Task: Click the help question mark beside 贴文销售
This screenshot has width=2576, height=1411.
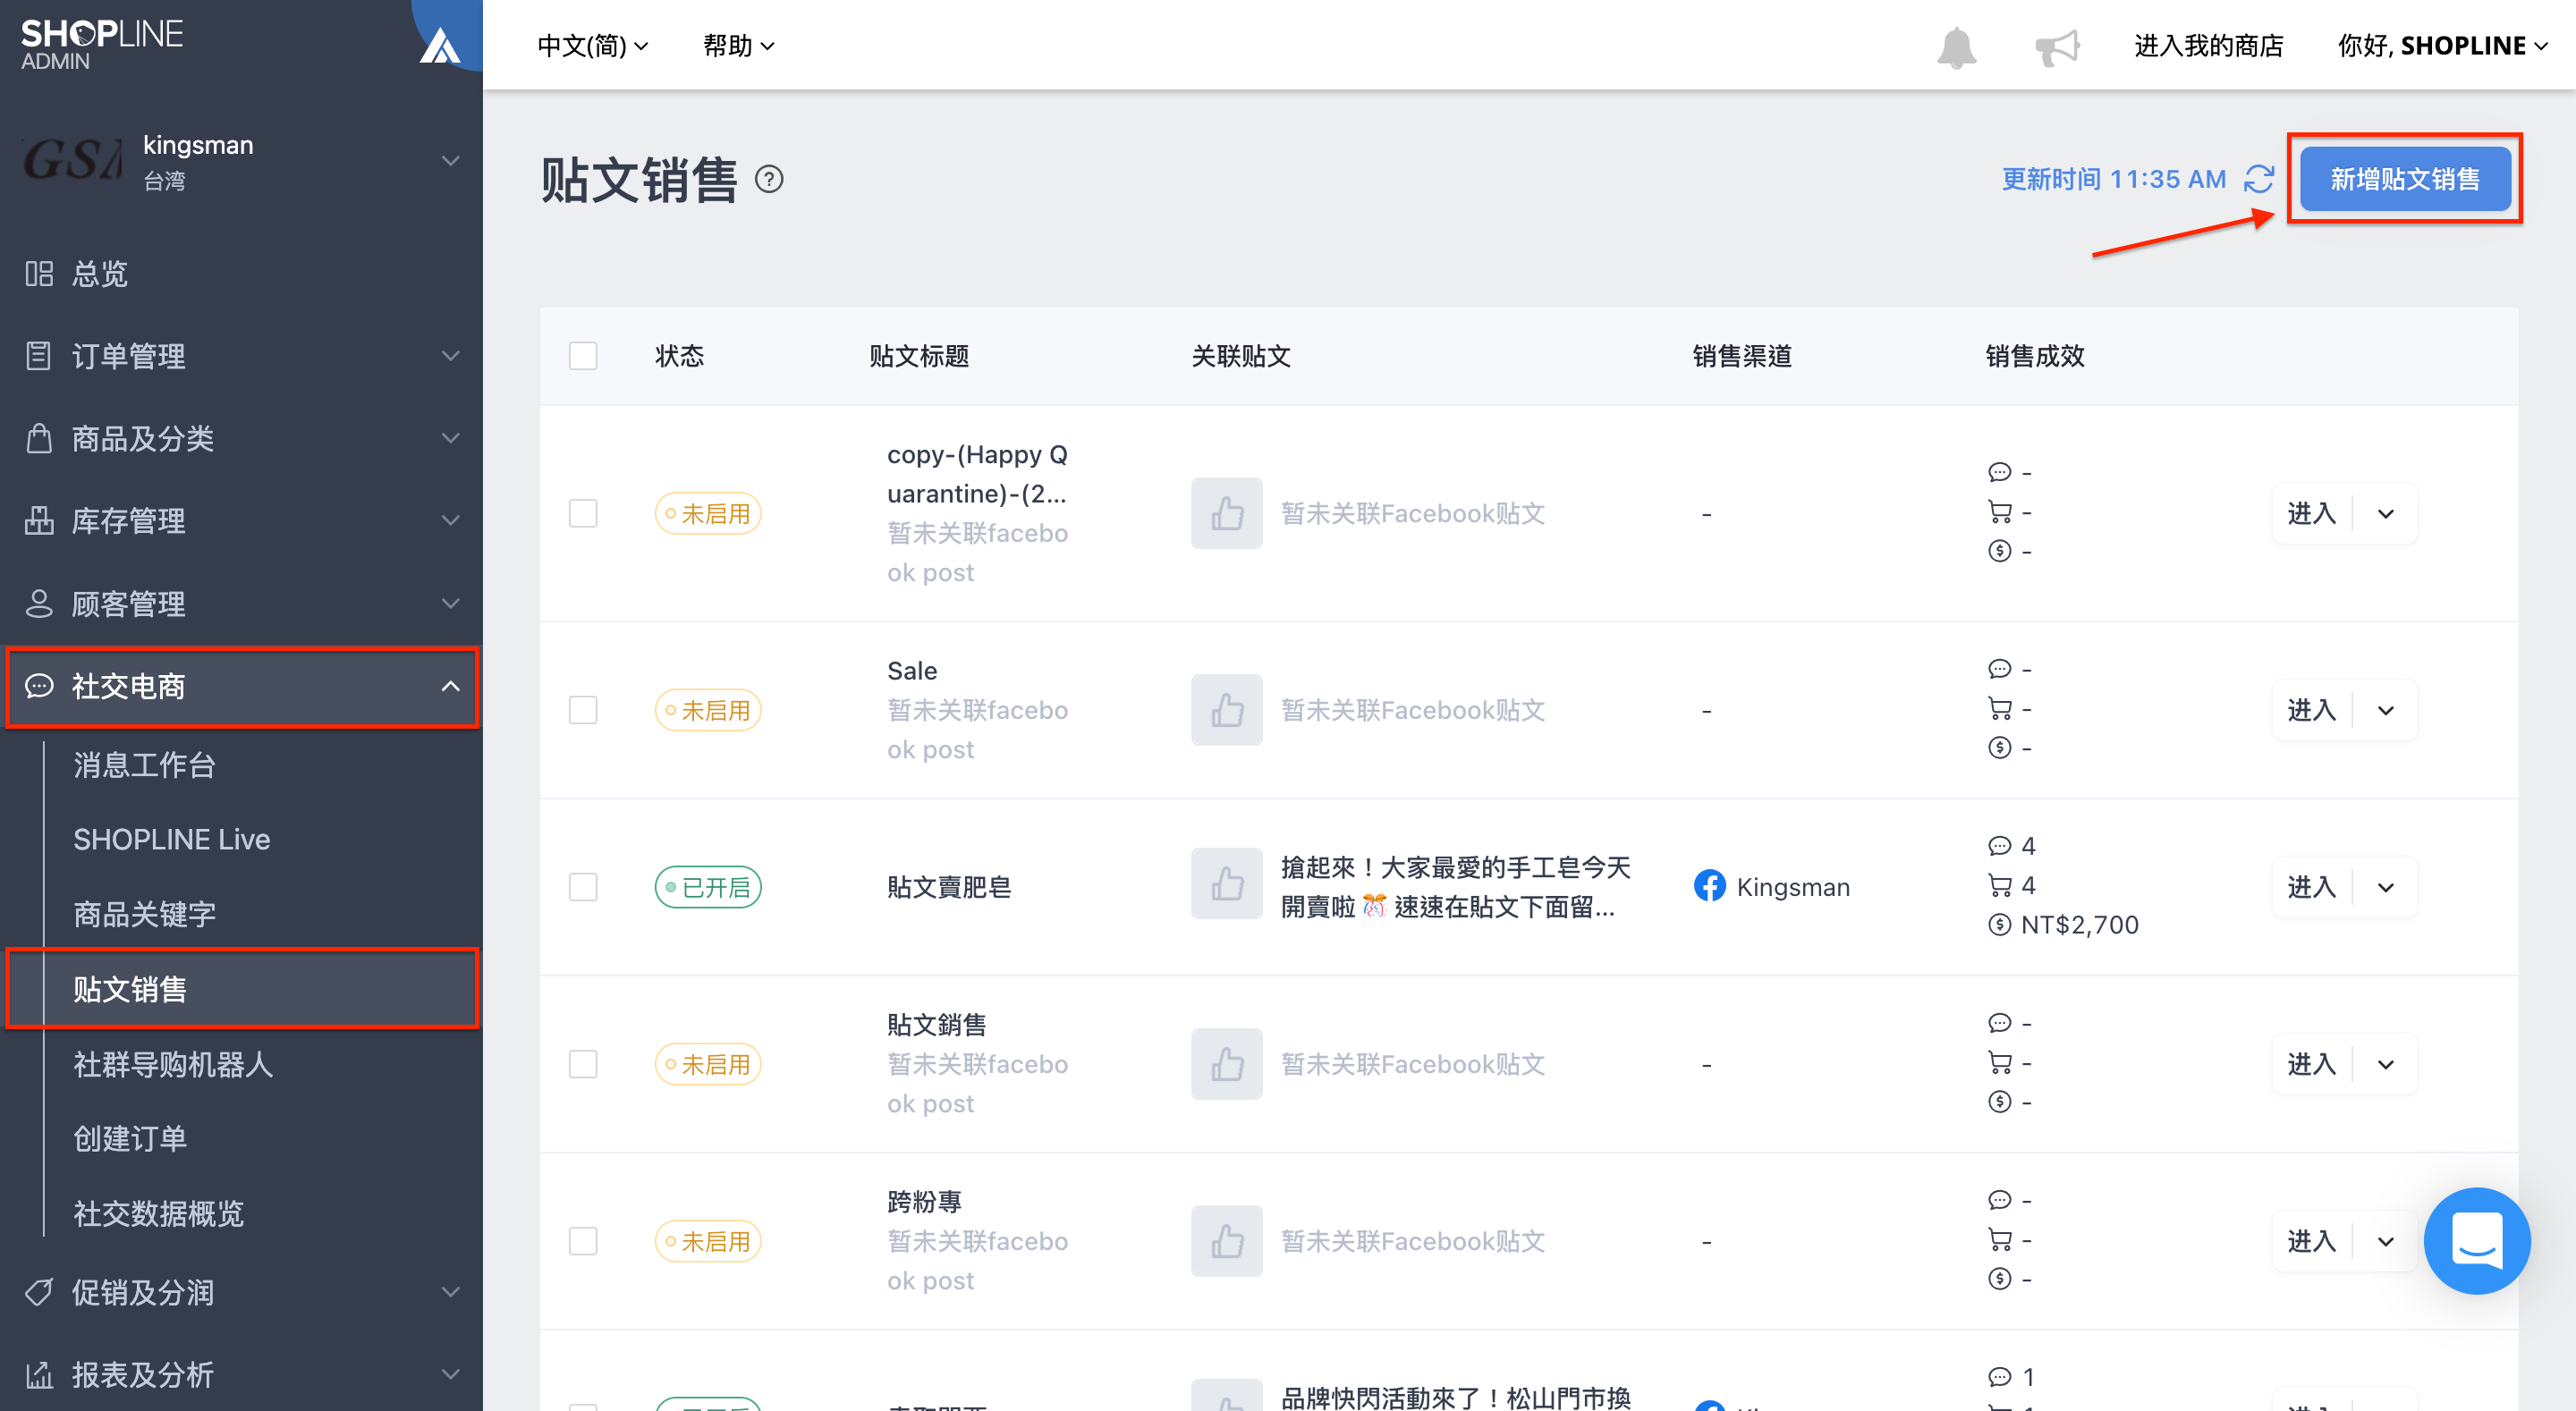Action: [769, 180]
